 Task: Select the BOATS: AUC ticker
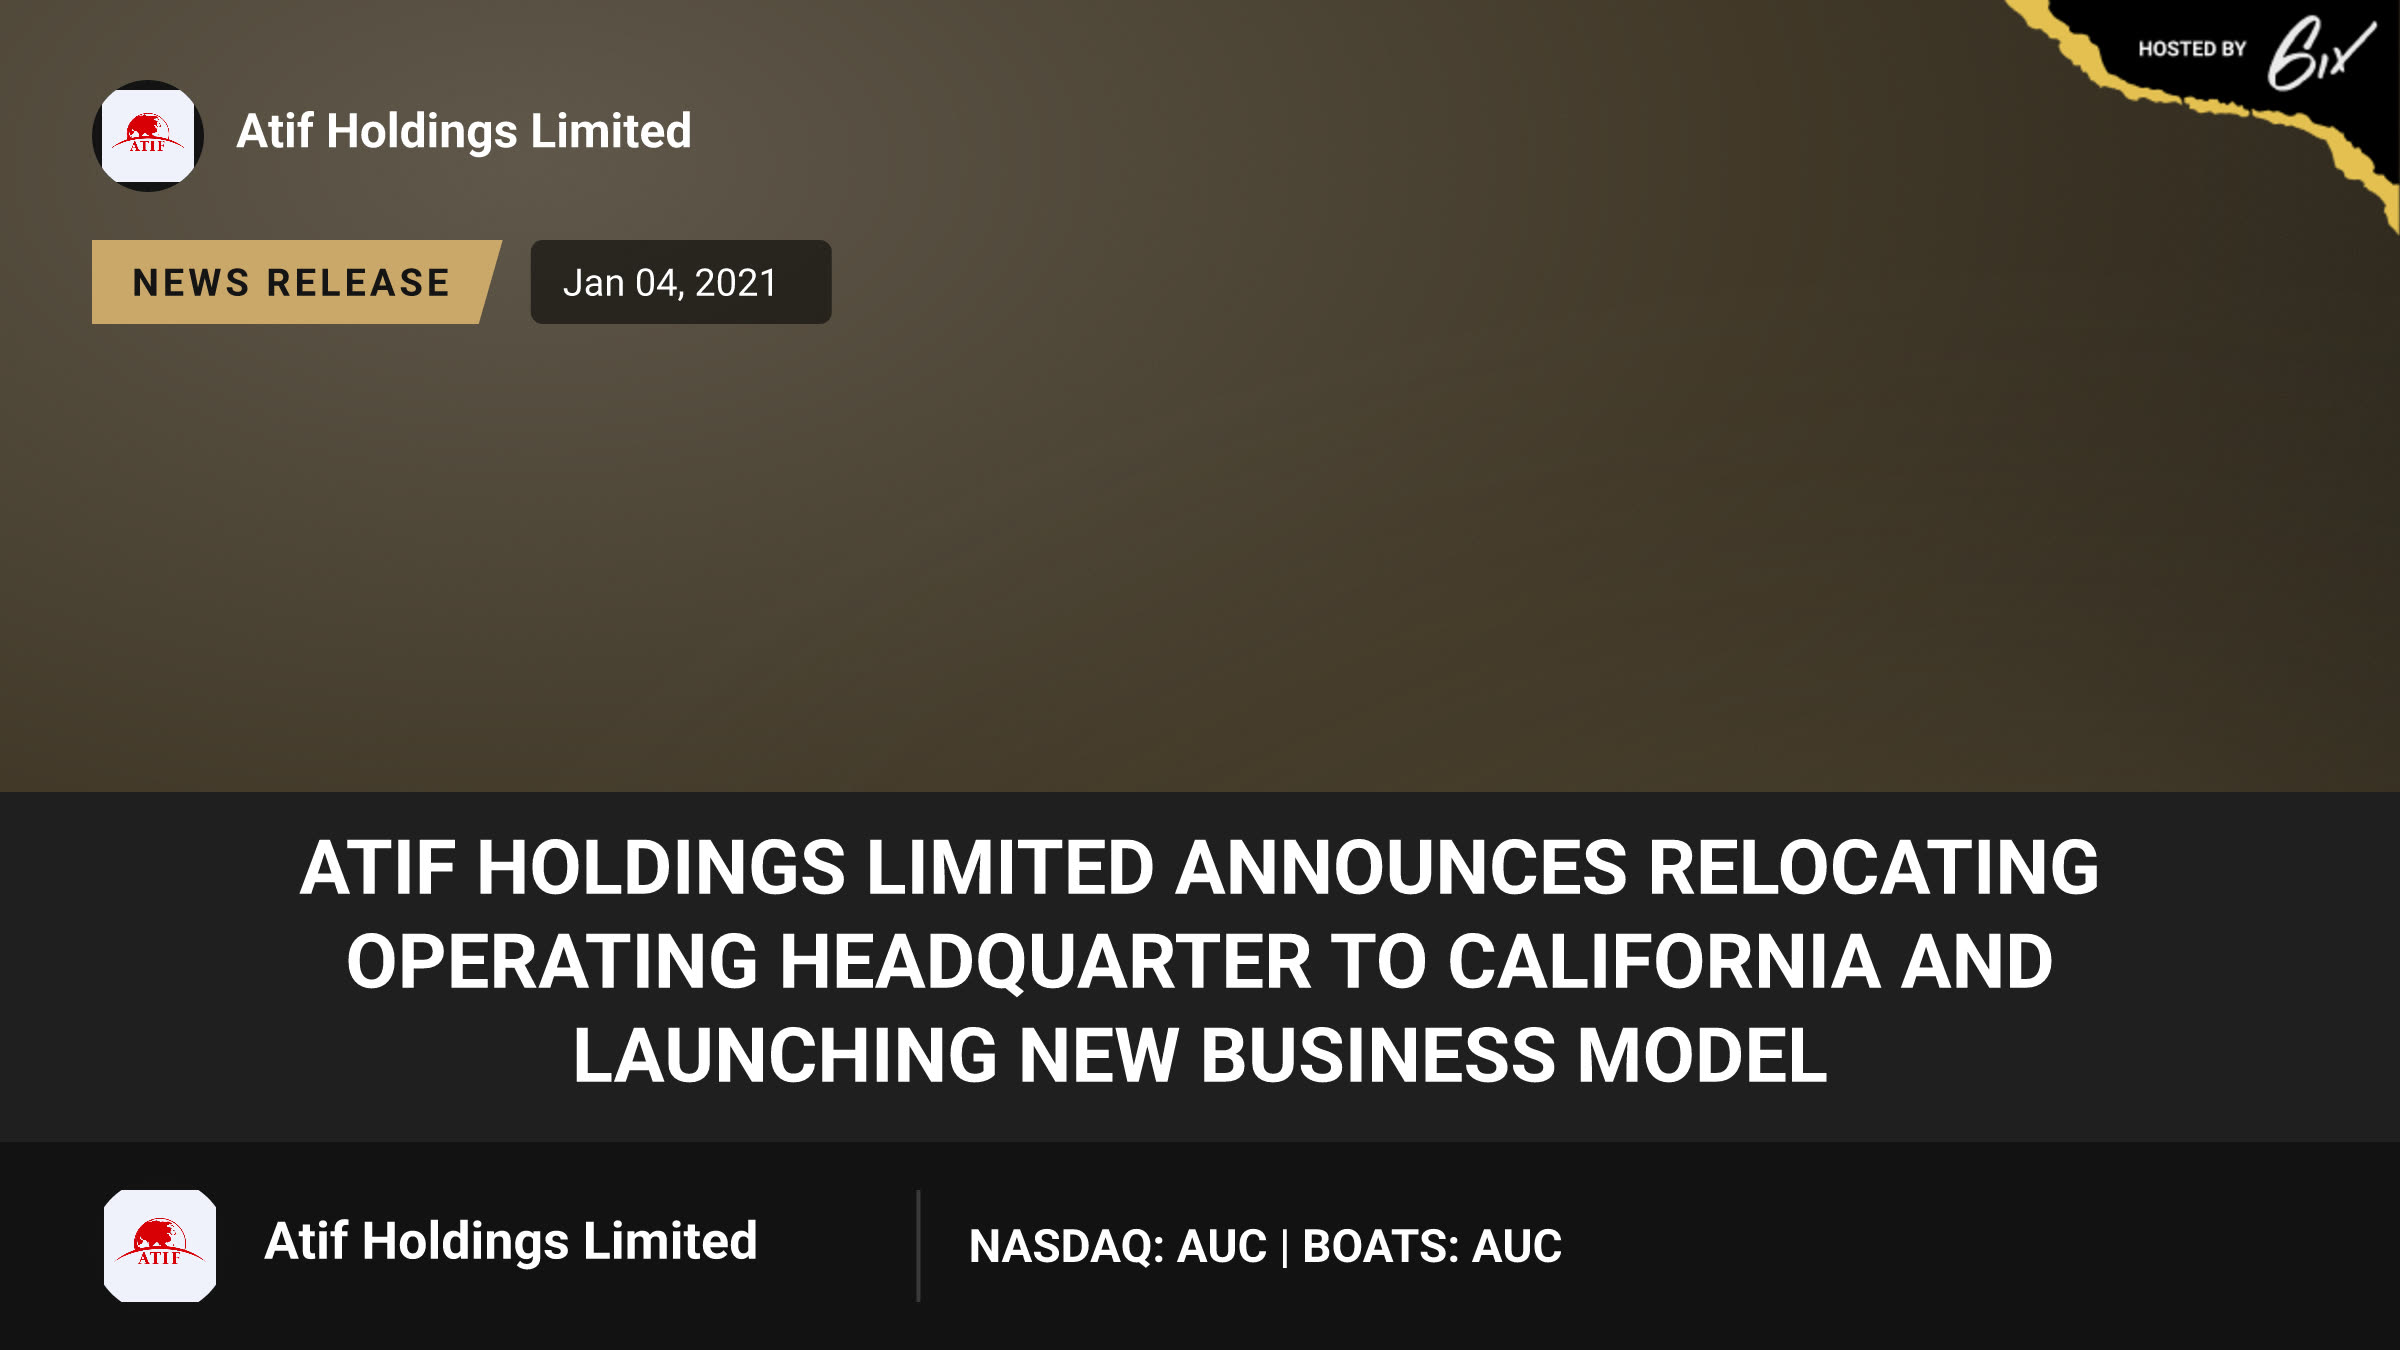pyautogui.click(x=1432, y=1246)
